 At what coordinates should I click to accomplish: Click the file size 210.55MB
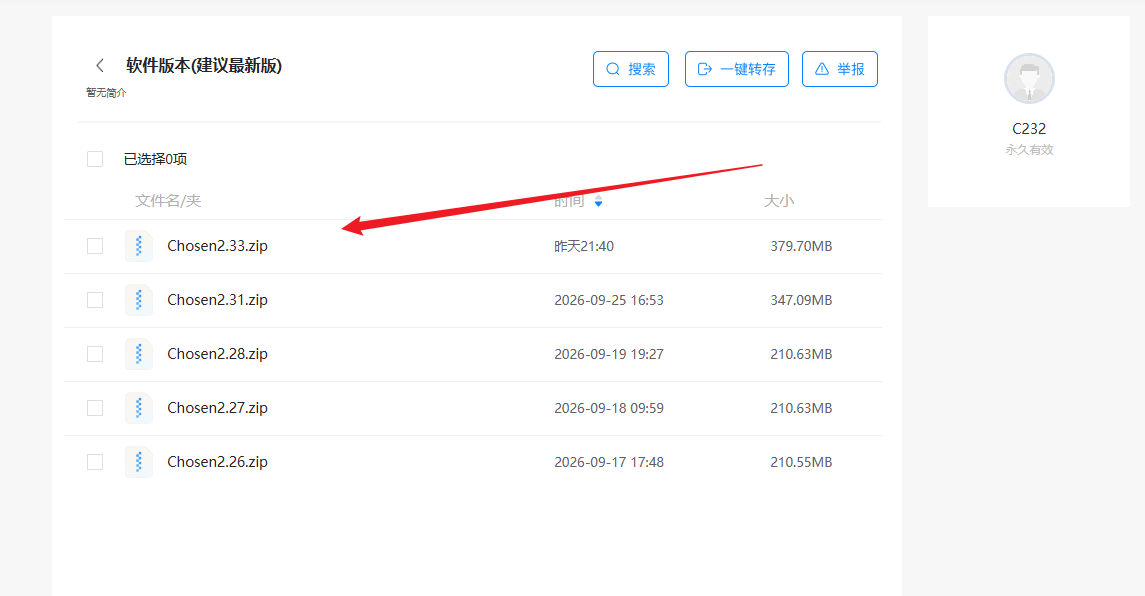pyautogui.click(x=801, y=462)
